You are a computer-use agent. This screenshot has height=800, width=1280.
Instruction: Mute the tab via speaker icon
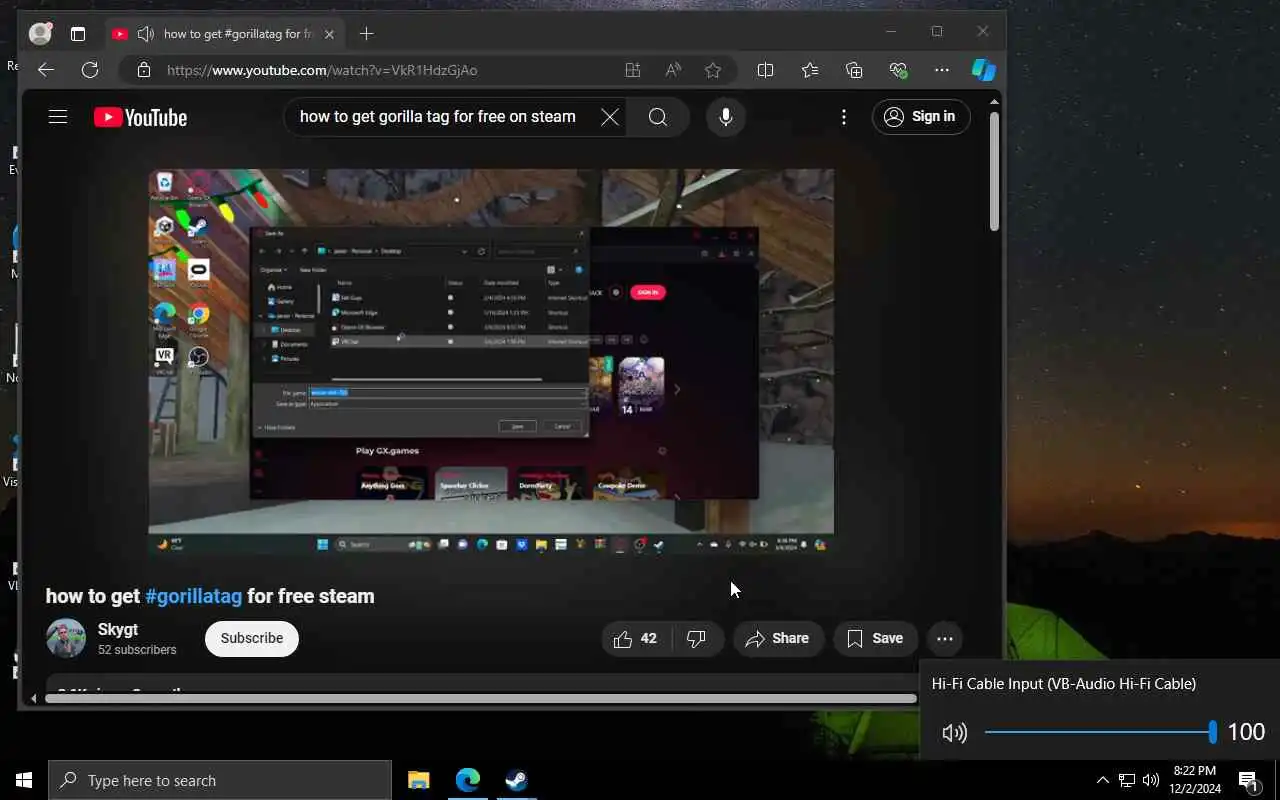[146, 34]
